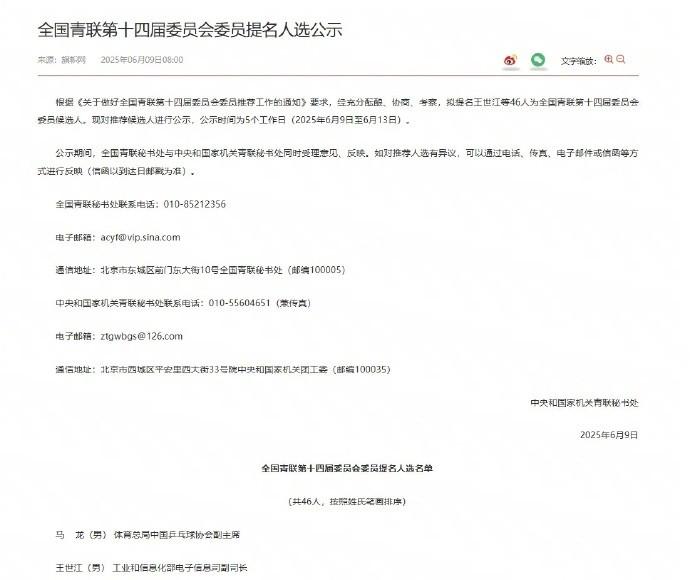The image size is (690, 580).
Task: Click the 平安里西大街33号 mailing address line
Action: click(x=223, y=370)
